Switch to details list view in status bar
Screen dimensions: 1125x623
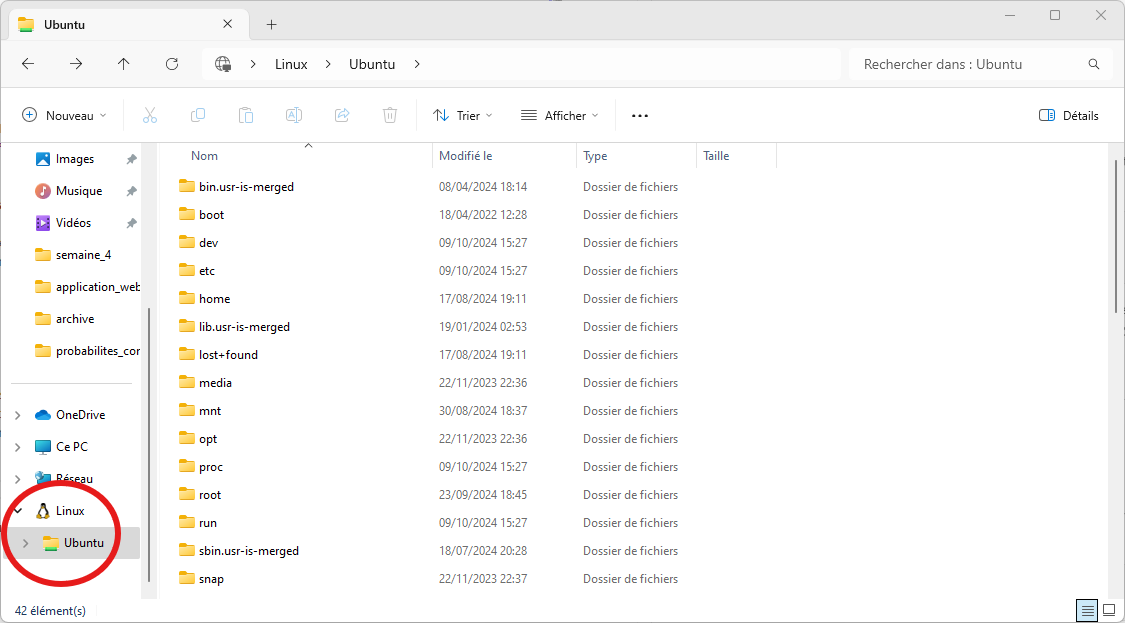pyautogui.click(x=1086, y=610)
